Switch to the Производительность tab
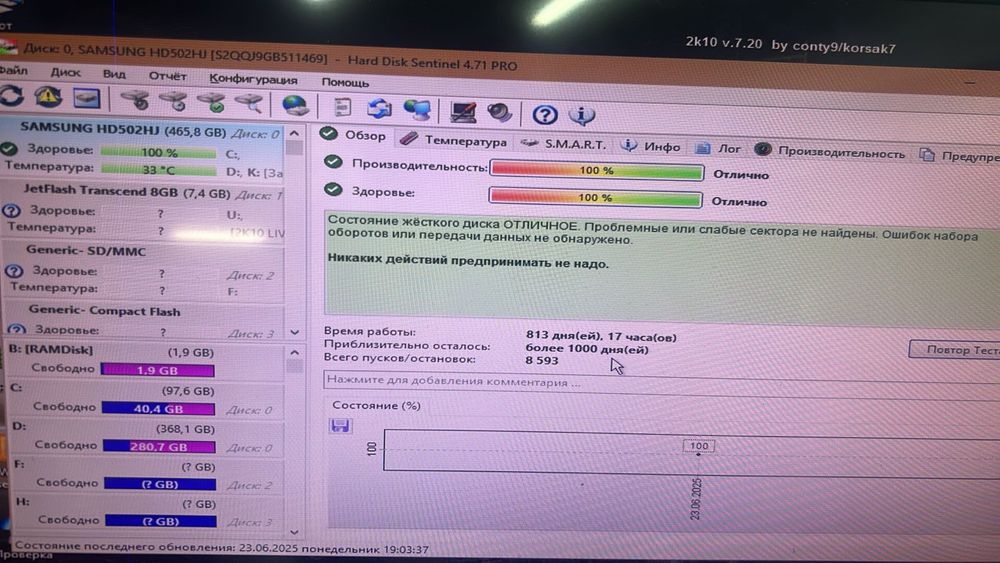This screenshot has height=563, width=1000. 830,152
